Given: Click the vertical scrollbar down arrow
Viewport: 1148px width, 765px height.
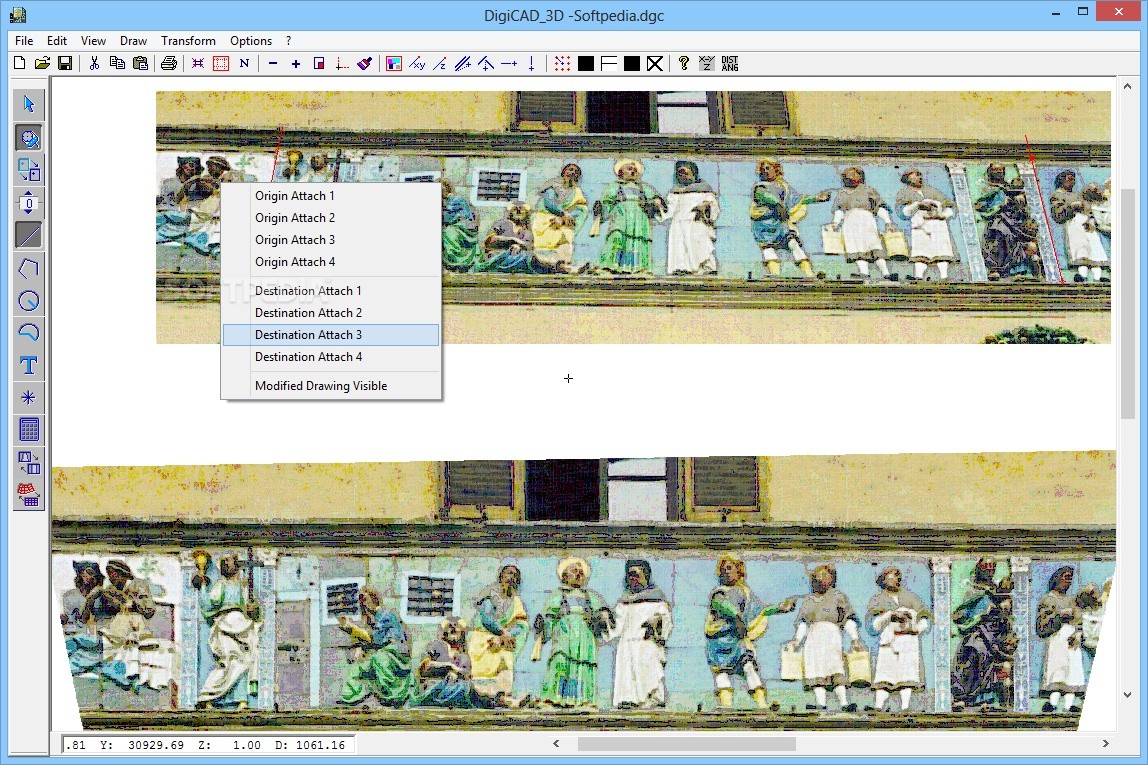Looking at the screenshot, I should [1128, 695].
